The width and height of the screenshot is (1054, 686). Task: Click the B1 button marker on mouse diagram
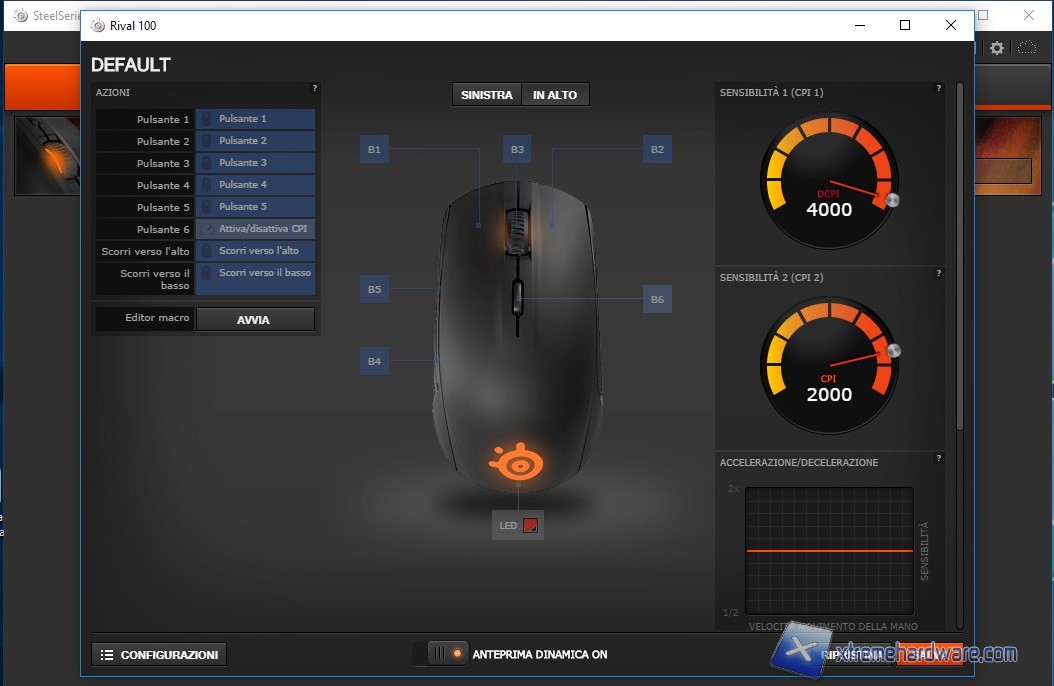(x=374, y=150)
